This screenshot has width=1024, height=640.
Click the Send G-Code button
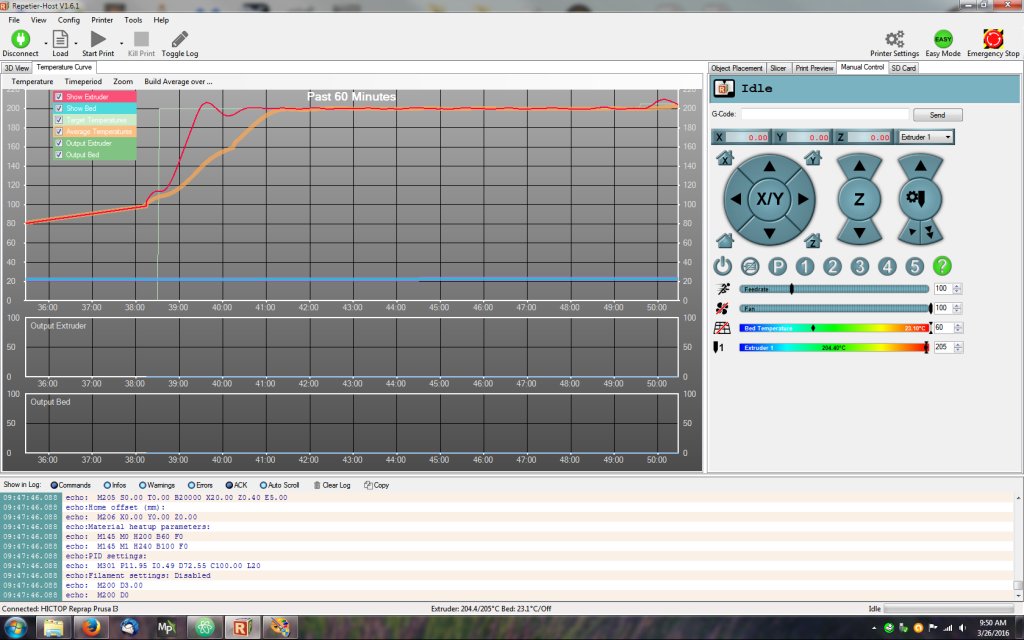tap(937, 115)
